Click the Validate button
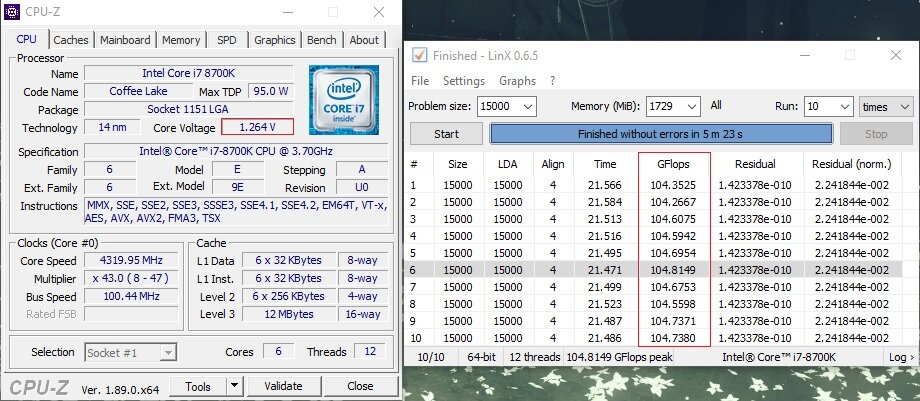The width and height of the screenshot is (920, 401). click(x=283, y=386)
